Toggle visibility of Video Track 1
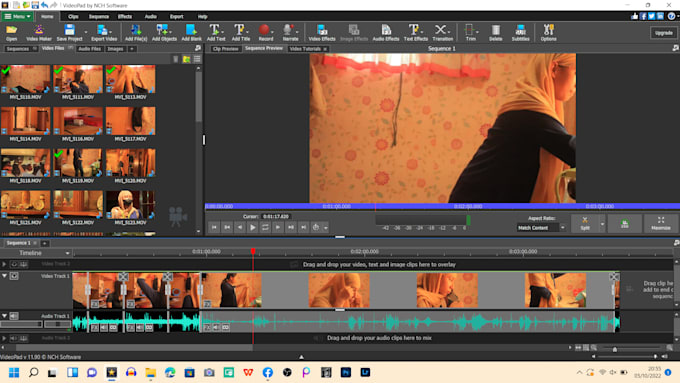680x383 pixels. click(14, 276)
